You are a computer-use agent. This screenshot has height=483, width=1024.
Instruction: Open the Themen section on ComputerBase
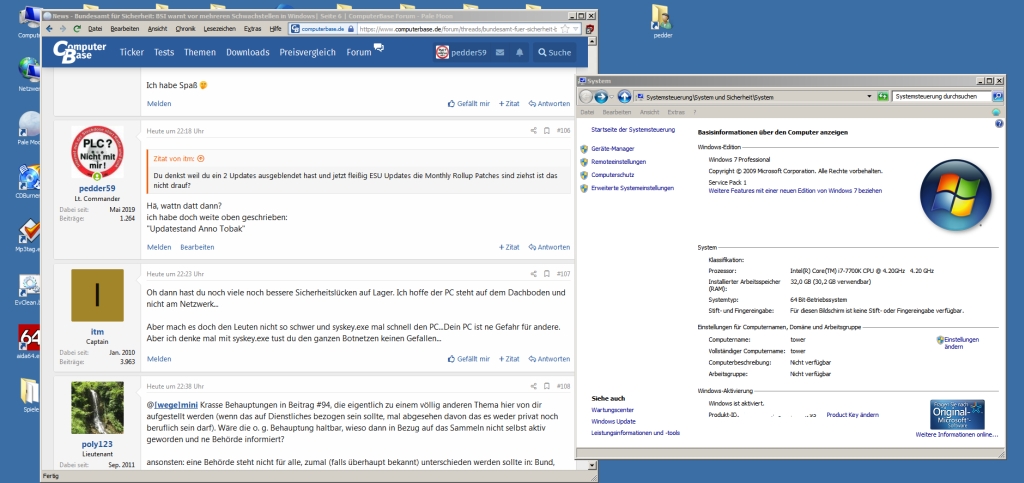point(200,52)
